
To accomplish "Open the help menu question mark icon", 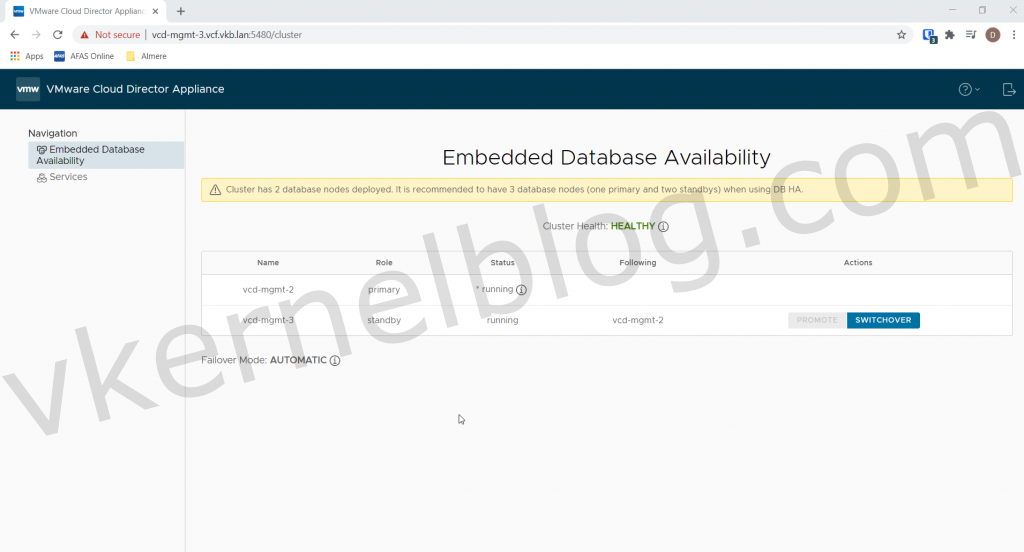I will click(968, 89).
